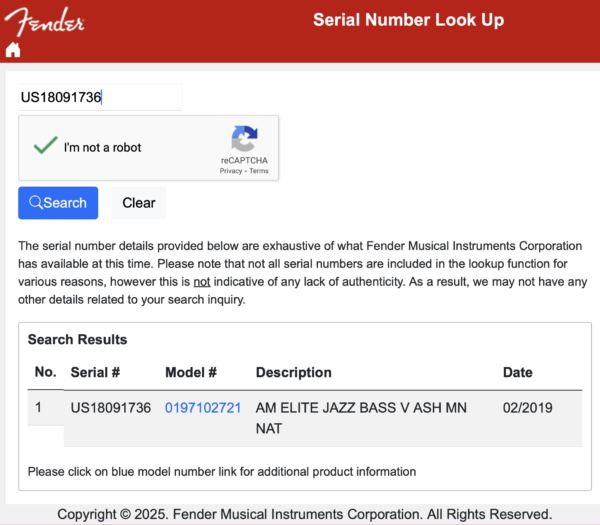Open reCAPTCHA Privacy link
Image resolution: width=600 pixels, height=525 pixels.
[231, 171]
